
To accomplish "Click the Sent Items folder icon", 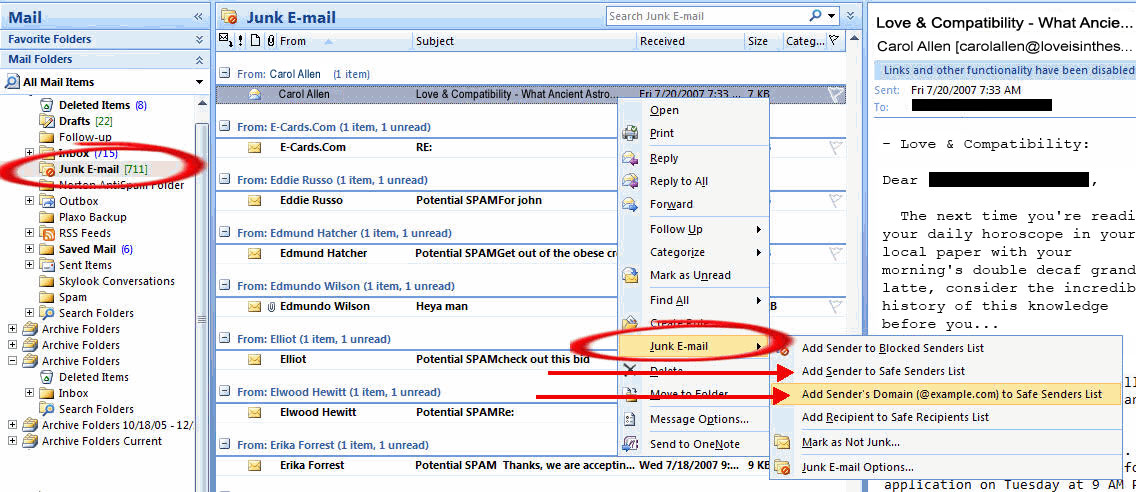I will pyautogui.click(x=46, y=265).
